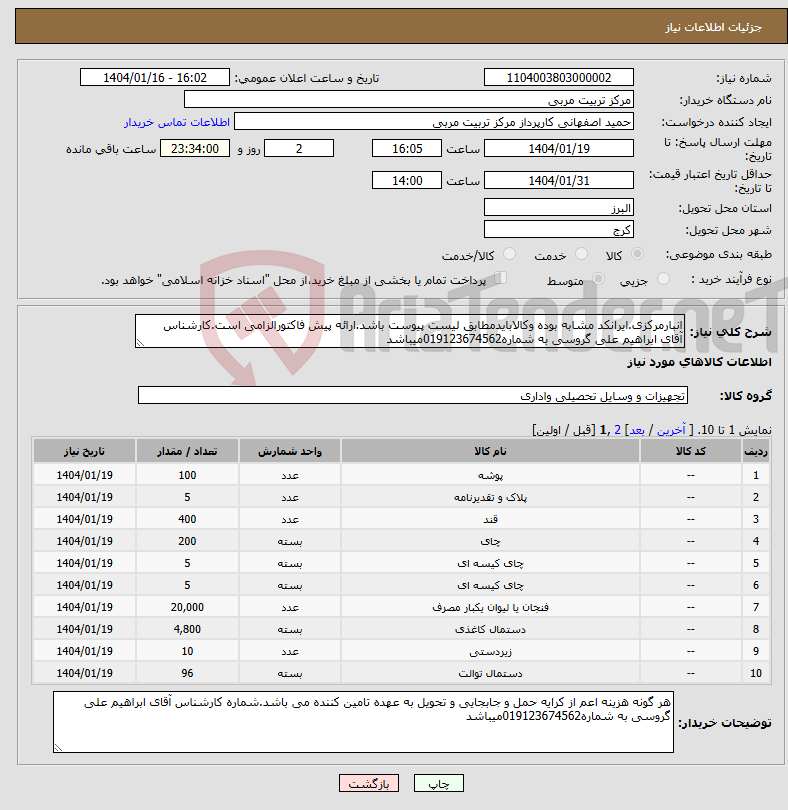
Task: Go to the بعد next page link
Action: tap(637, 430)
